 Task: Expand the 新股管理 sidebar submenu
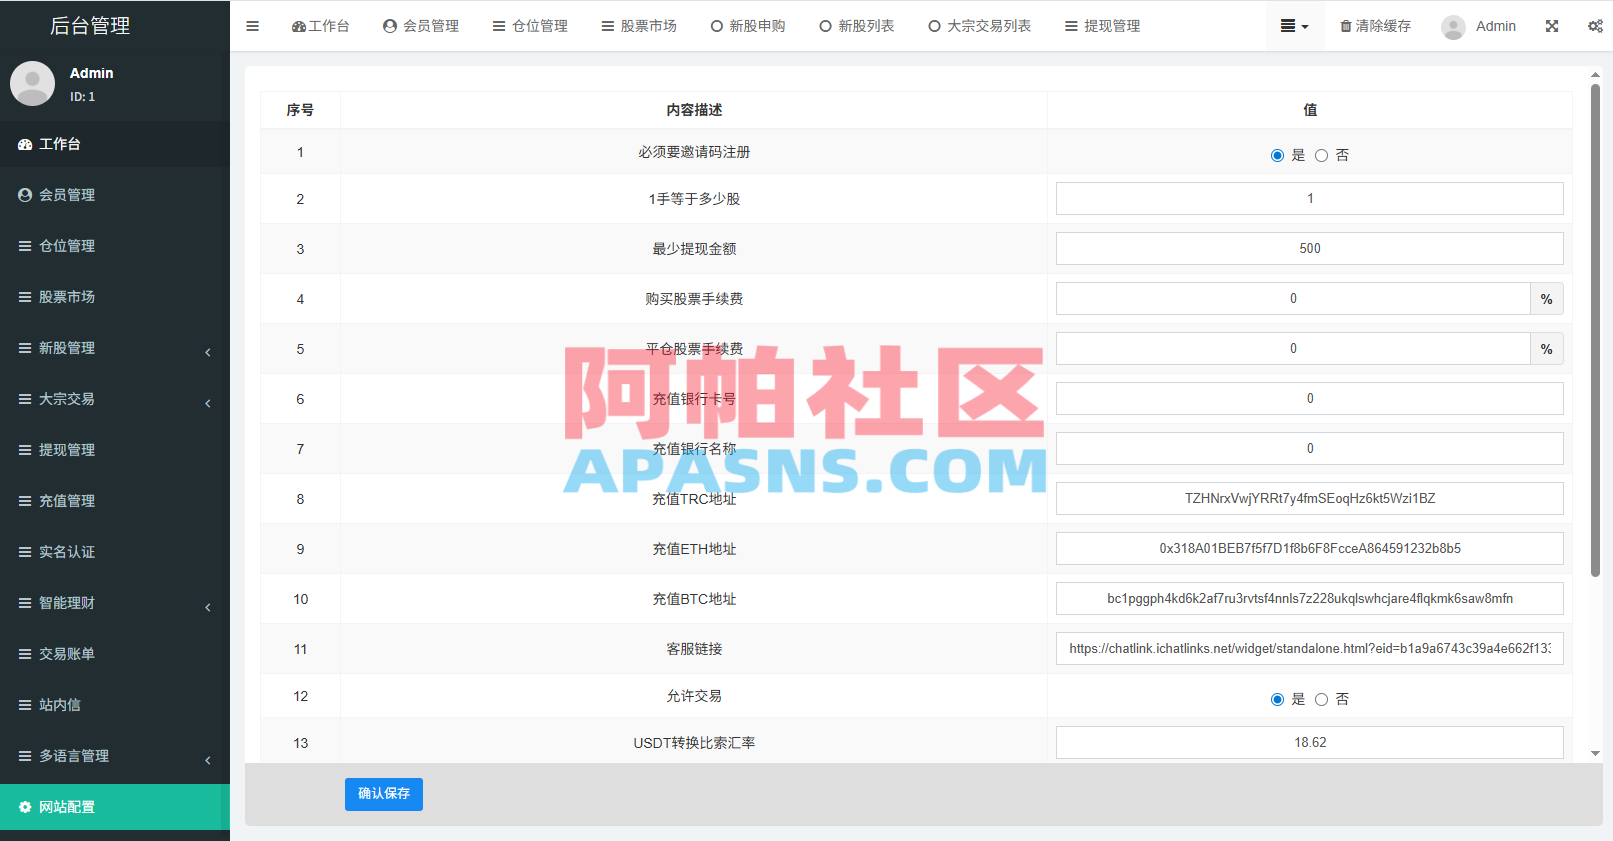(x=115, y=348)
